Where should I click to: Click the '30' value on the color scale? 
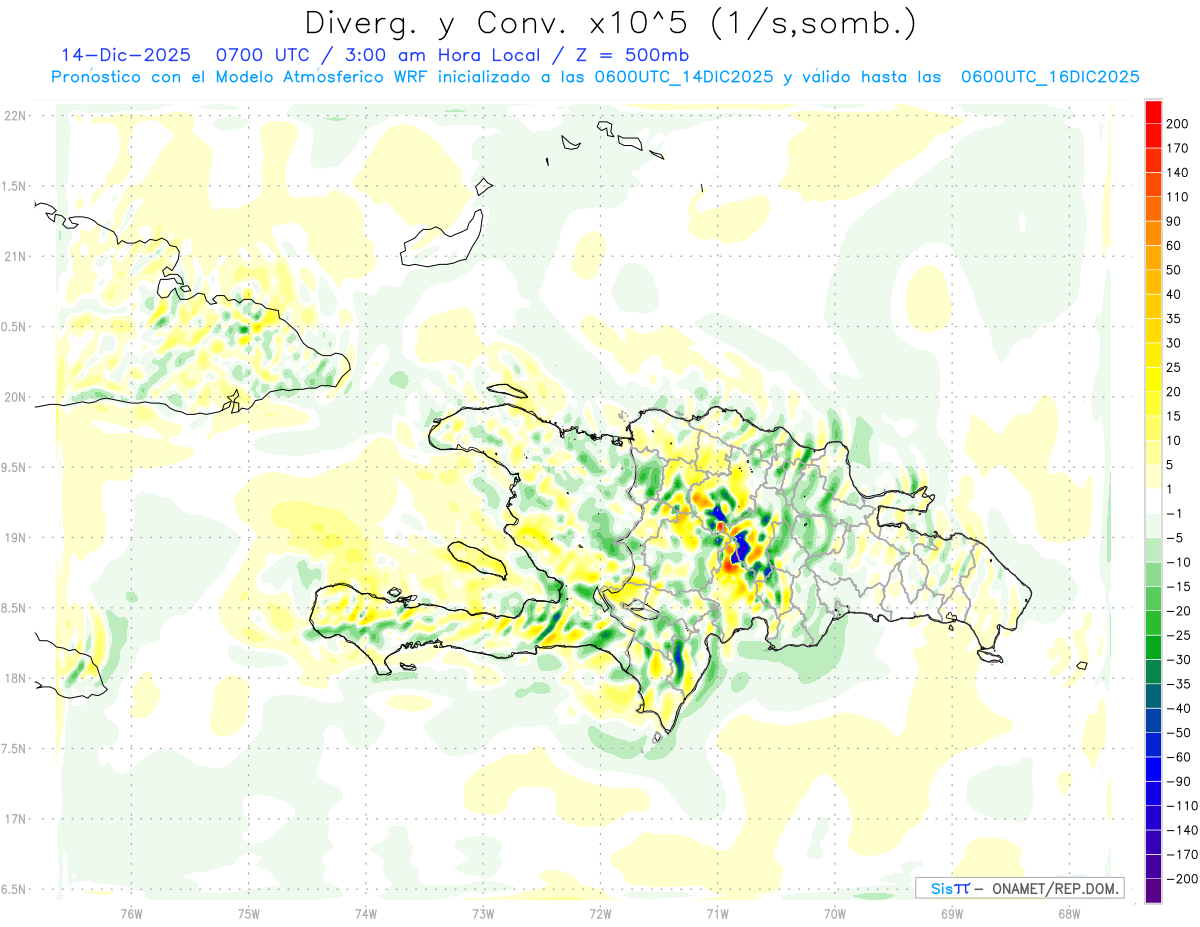coord(1174,343)
